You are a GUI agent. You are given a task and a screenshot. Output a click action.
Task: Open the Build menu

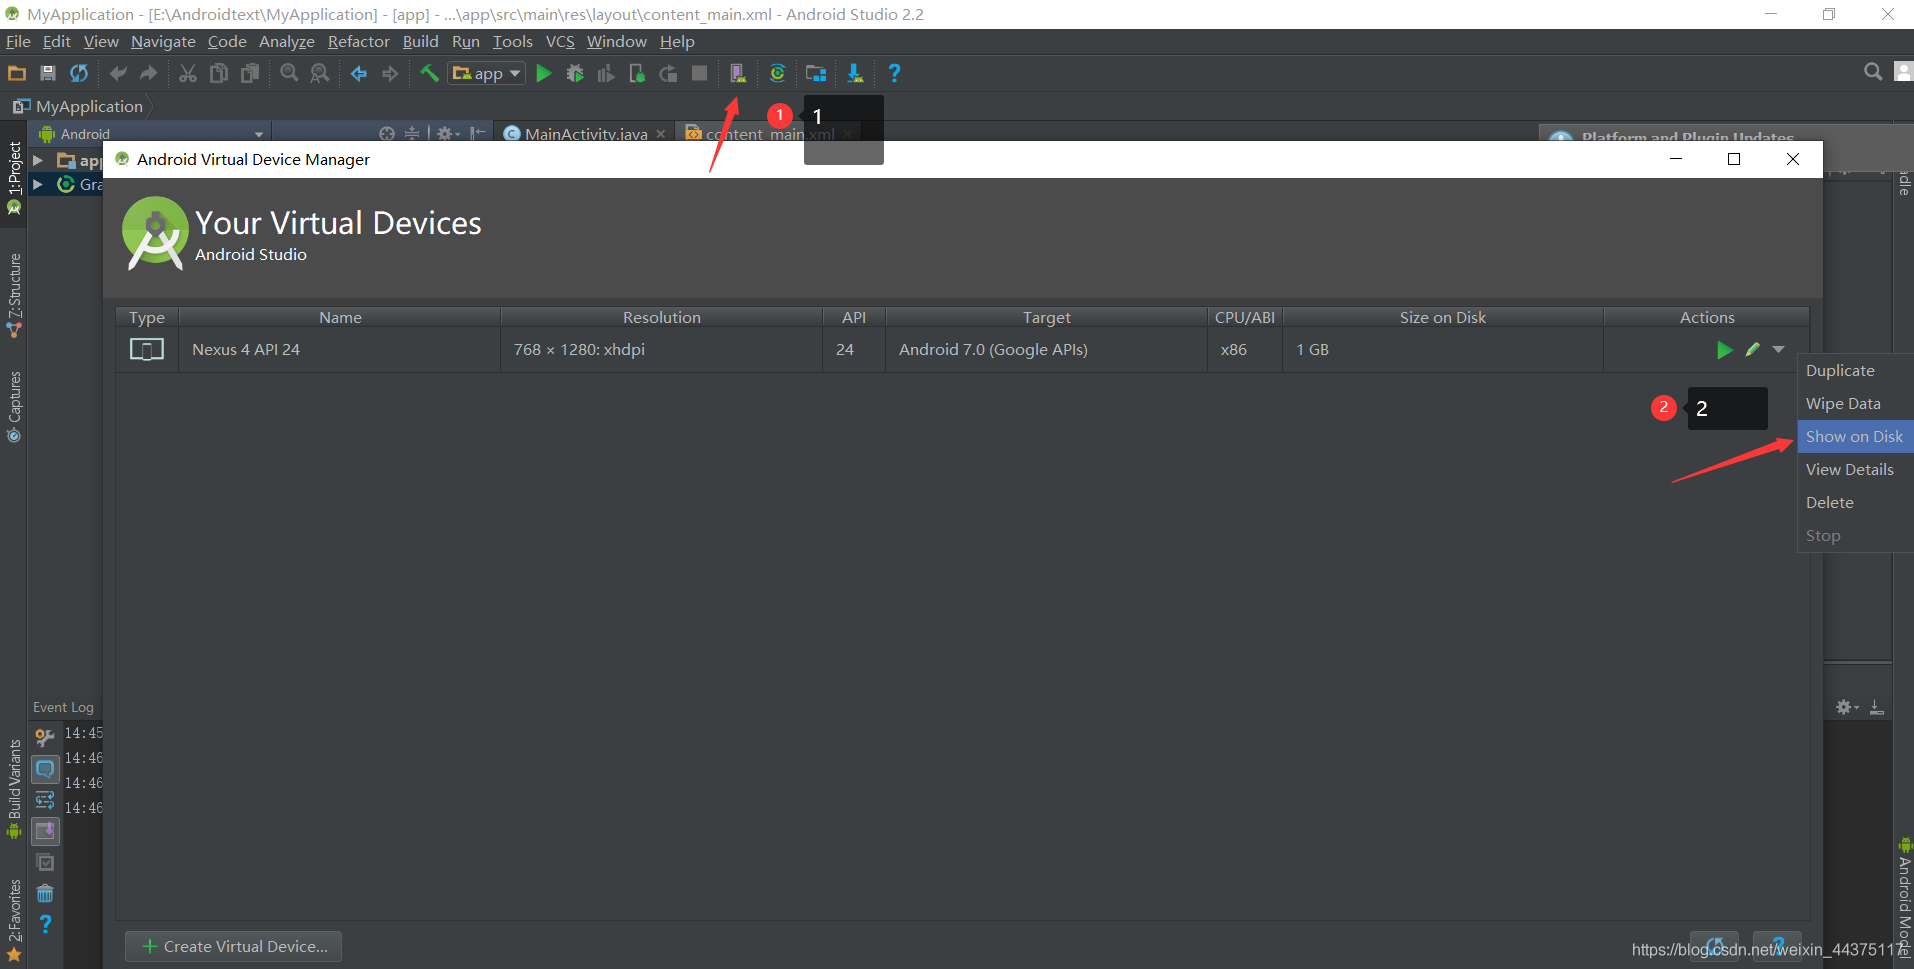coord(420,42)
